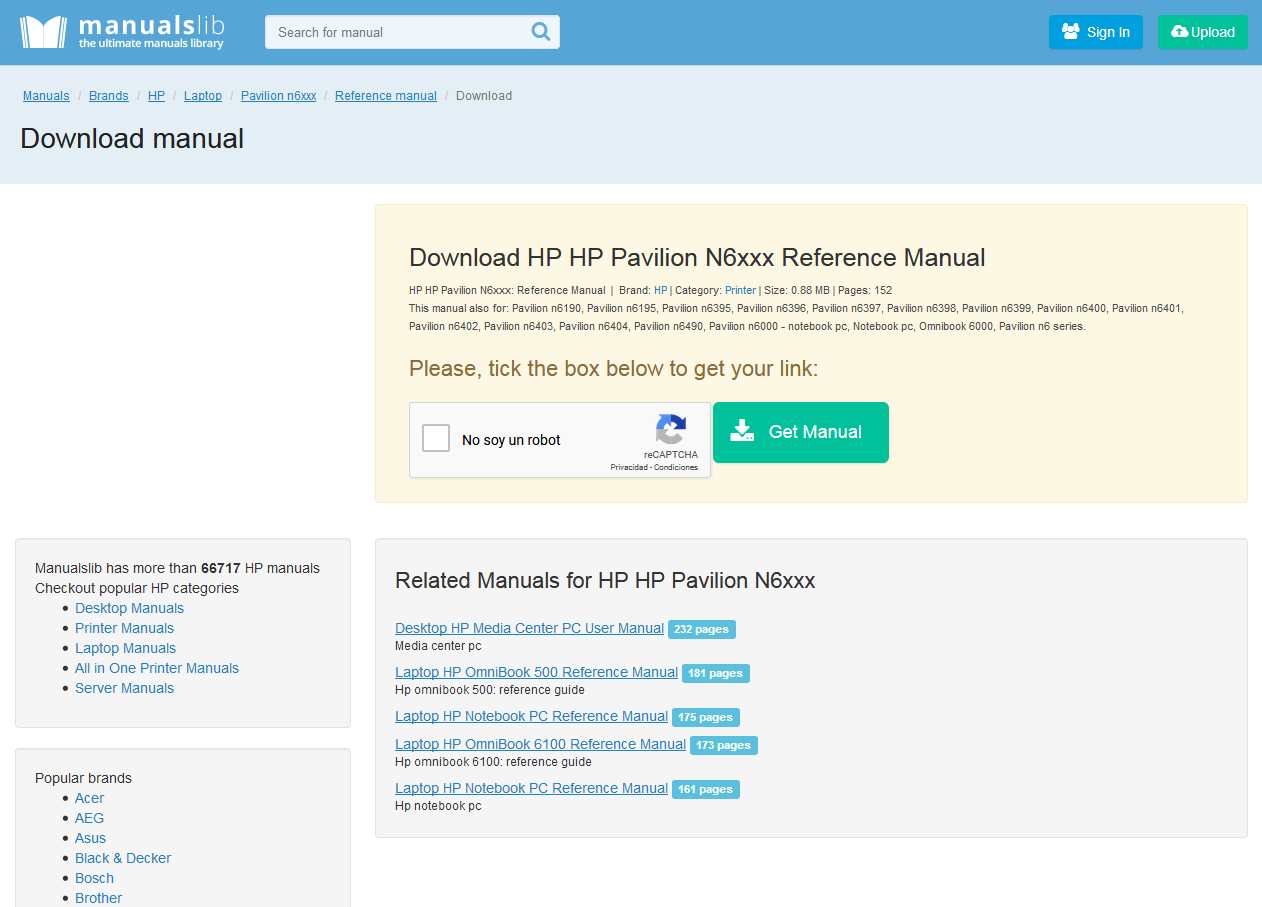This screenshot has width=1262, height=907.
Task: Click the '66717' manuals count
Action: pos(221,568)
